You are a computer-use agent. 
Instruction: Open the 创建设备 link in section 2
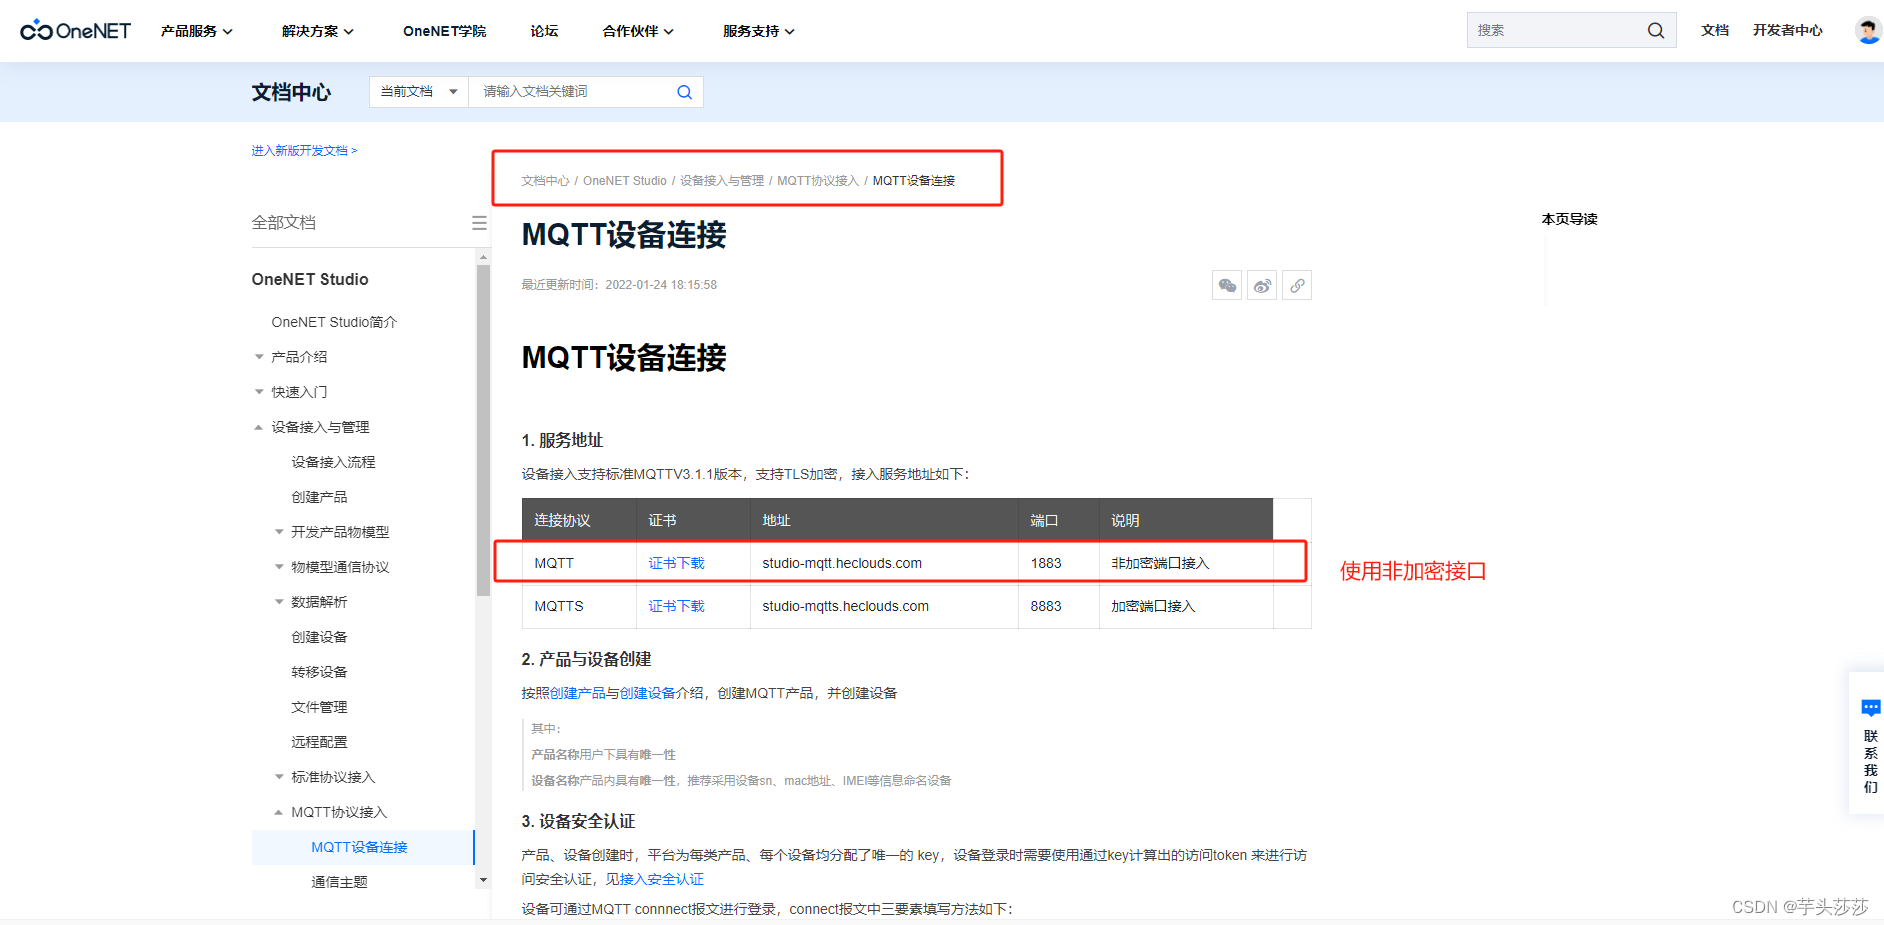[647, 693]
